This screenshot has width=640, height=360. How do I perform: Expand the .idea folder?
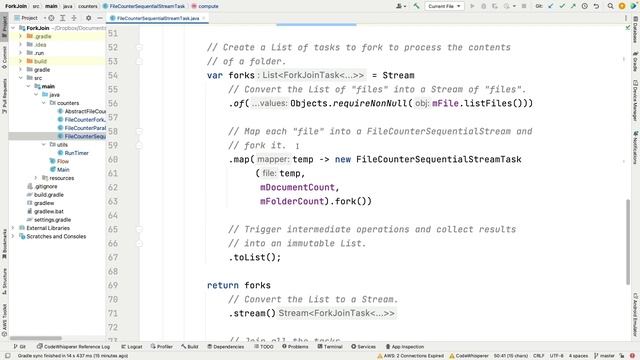20,44
